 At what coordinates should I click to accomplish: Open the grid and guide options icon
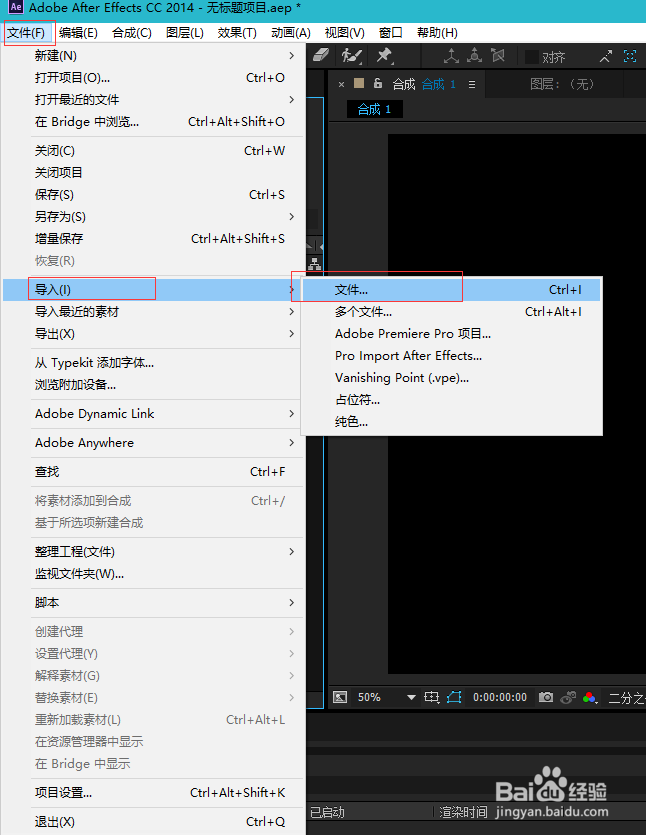point(431,697)
